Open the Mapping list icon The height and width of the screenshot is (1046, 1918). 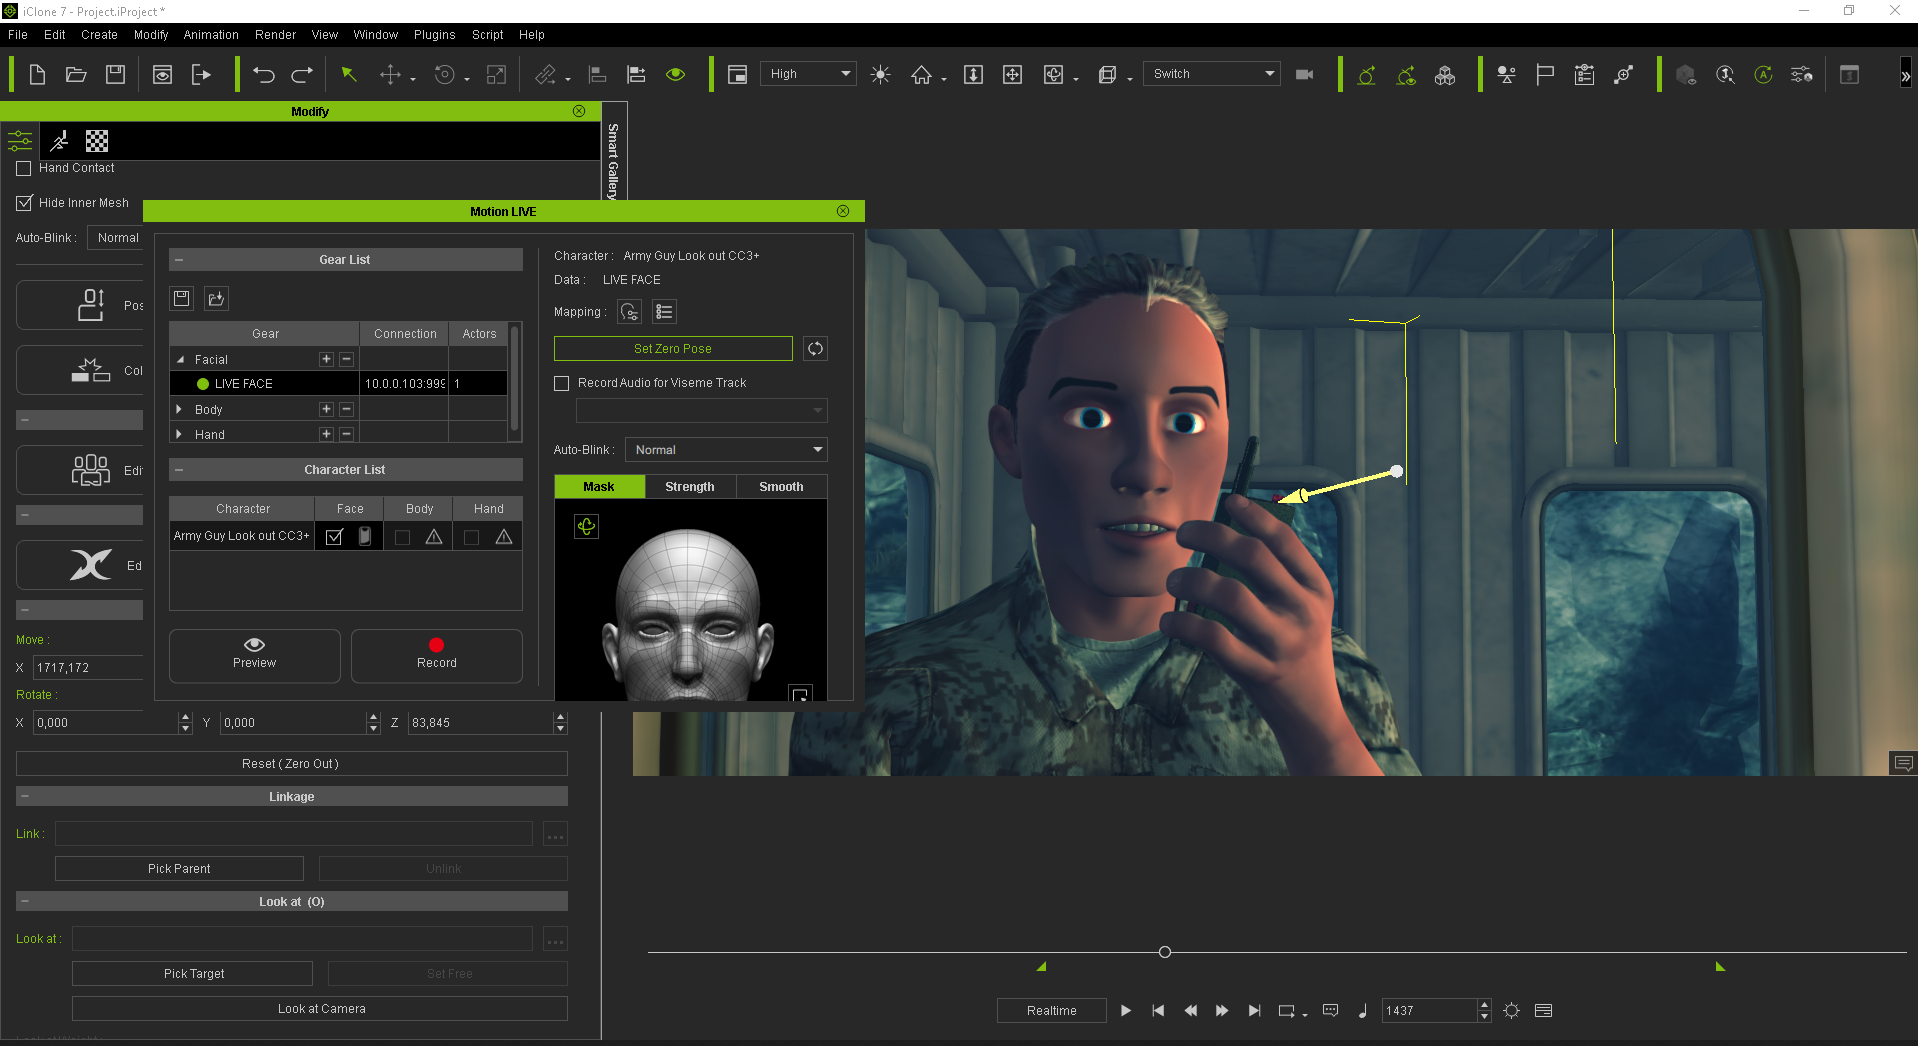(664, 312)
